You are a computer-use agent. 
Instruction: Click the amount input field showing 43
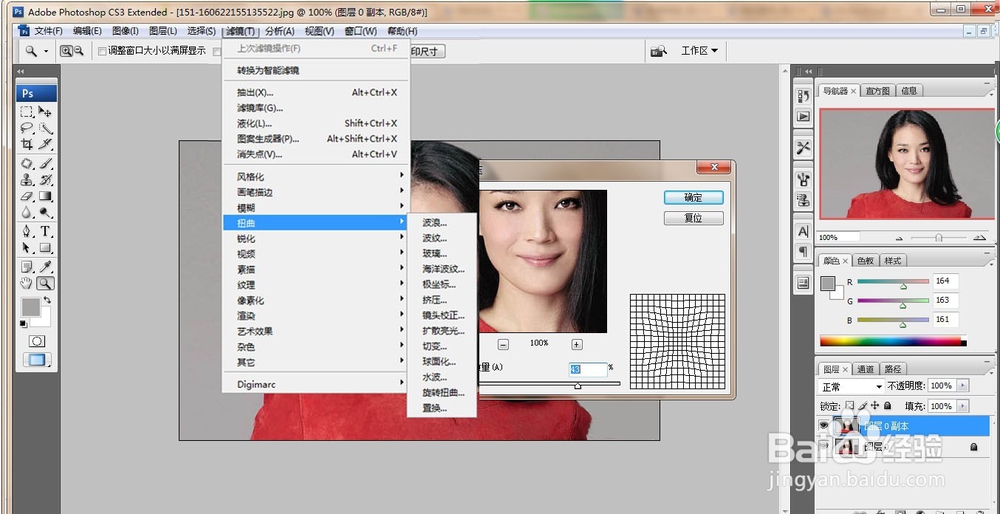[587, 369]
